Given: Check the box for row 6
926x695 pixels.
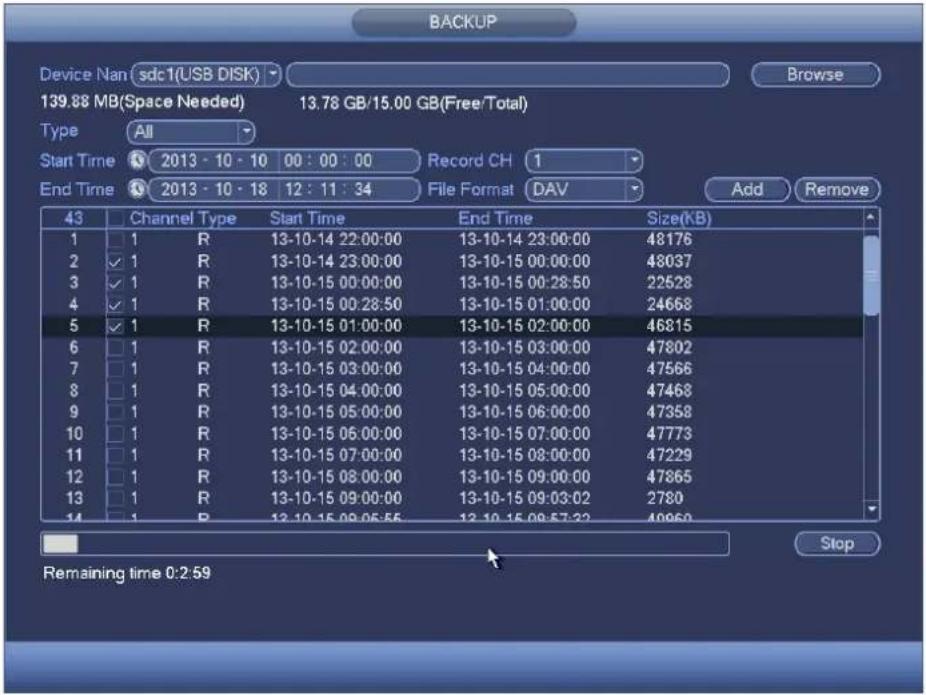Looking at the screenshot, I should click(x=116, y=348).
